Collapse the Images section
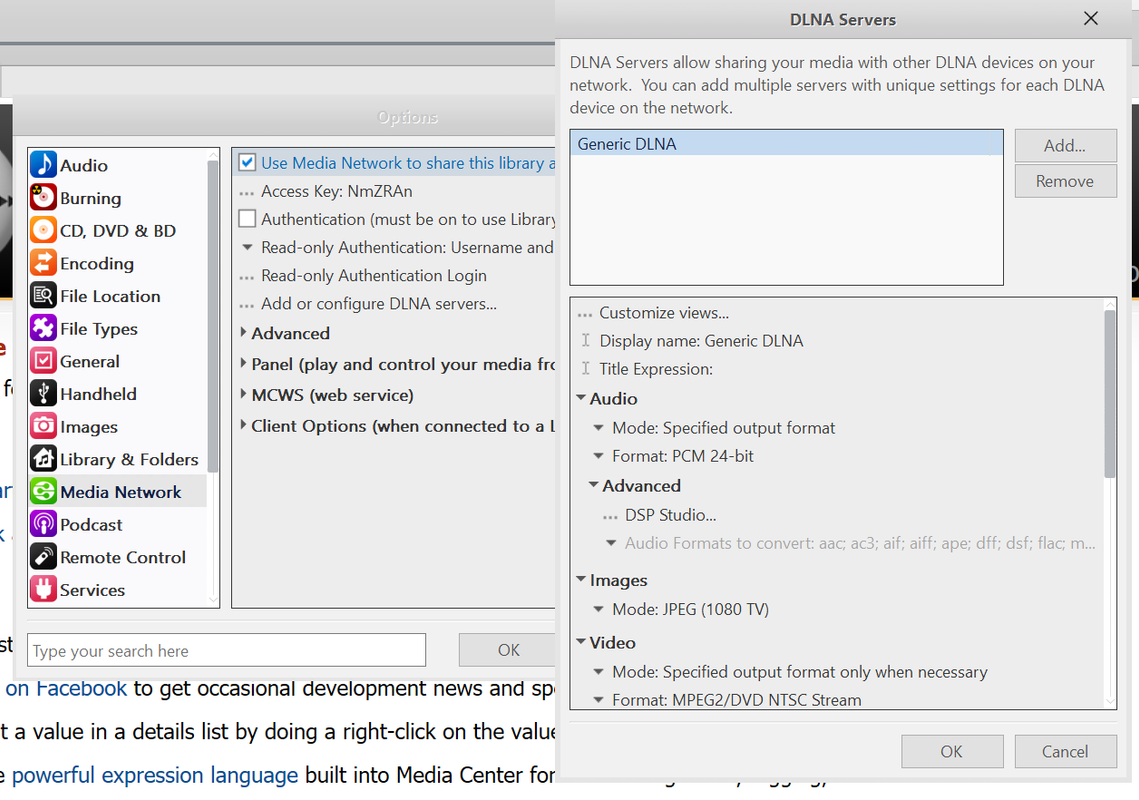This screenshot has width=1139, height=800. coord(581,579)
